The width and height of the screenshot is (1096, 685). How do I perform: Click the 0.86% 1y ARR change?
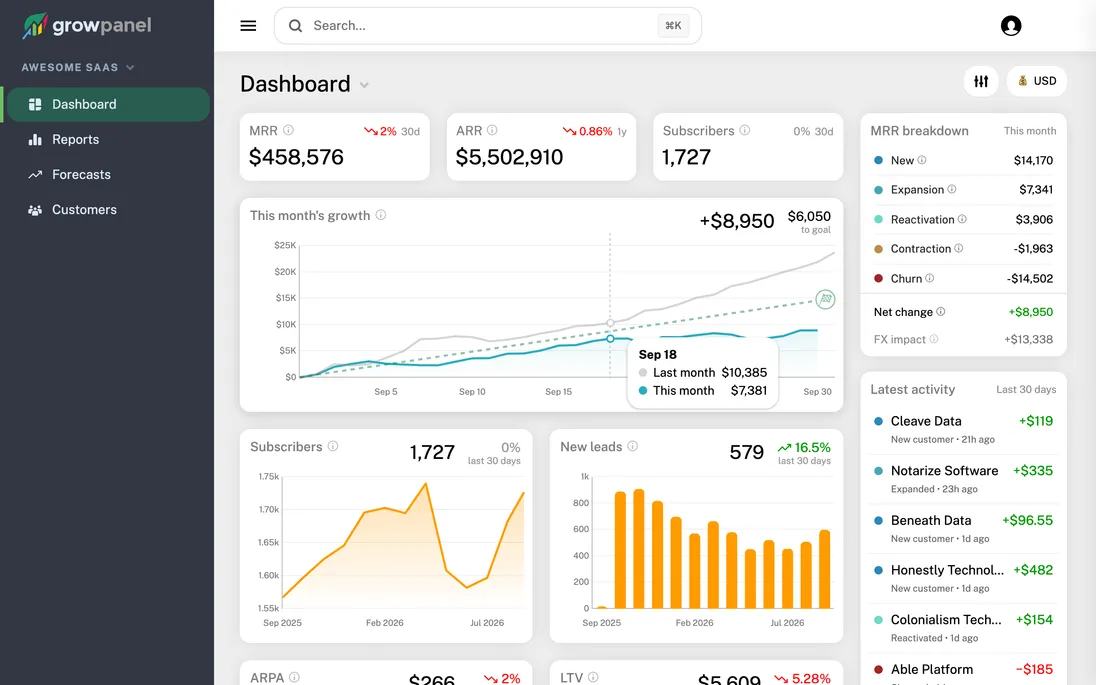[594, 131]
